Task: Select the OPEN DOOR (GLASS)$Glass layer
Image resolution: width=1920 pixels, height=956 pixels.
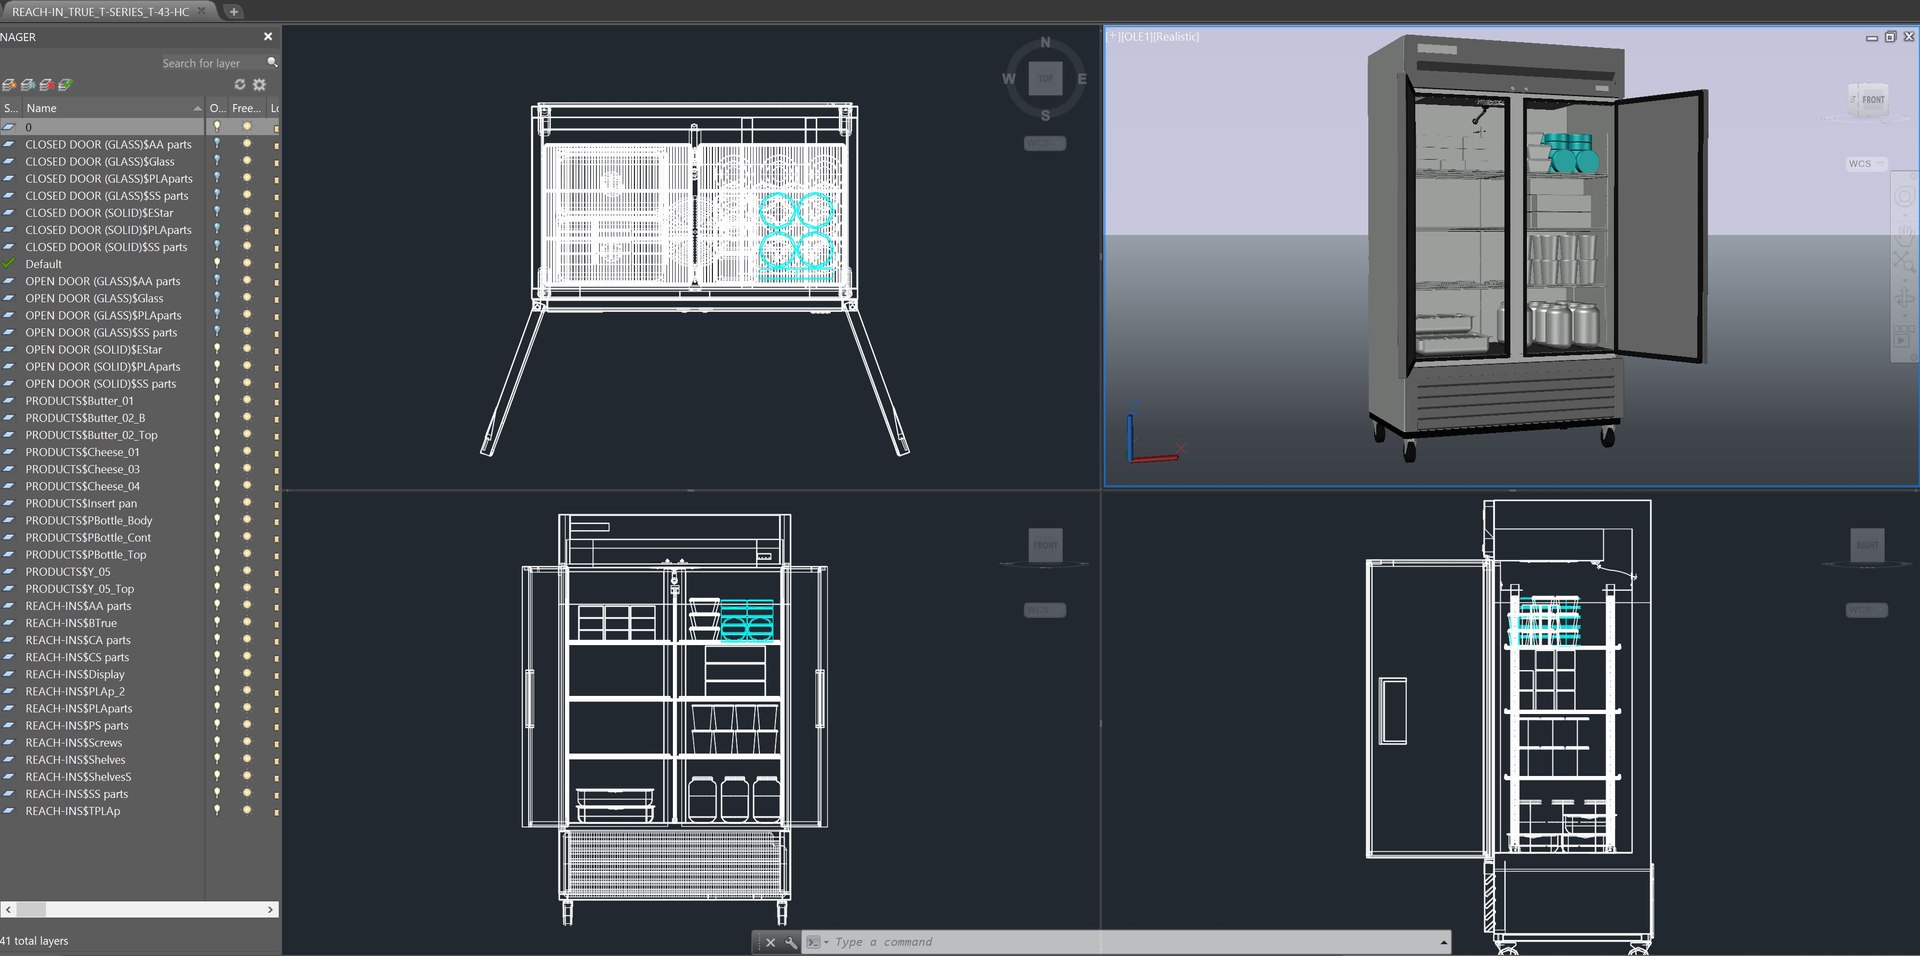Action: click(x=94, y=298)
